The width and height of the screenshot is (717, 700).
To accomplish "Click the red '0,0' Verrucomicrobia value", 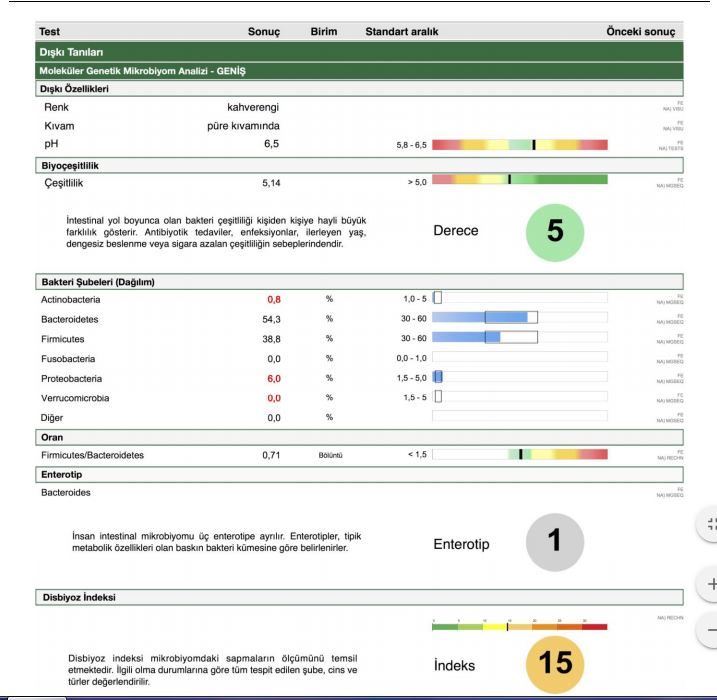I will click(x=274, y=398).
